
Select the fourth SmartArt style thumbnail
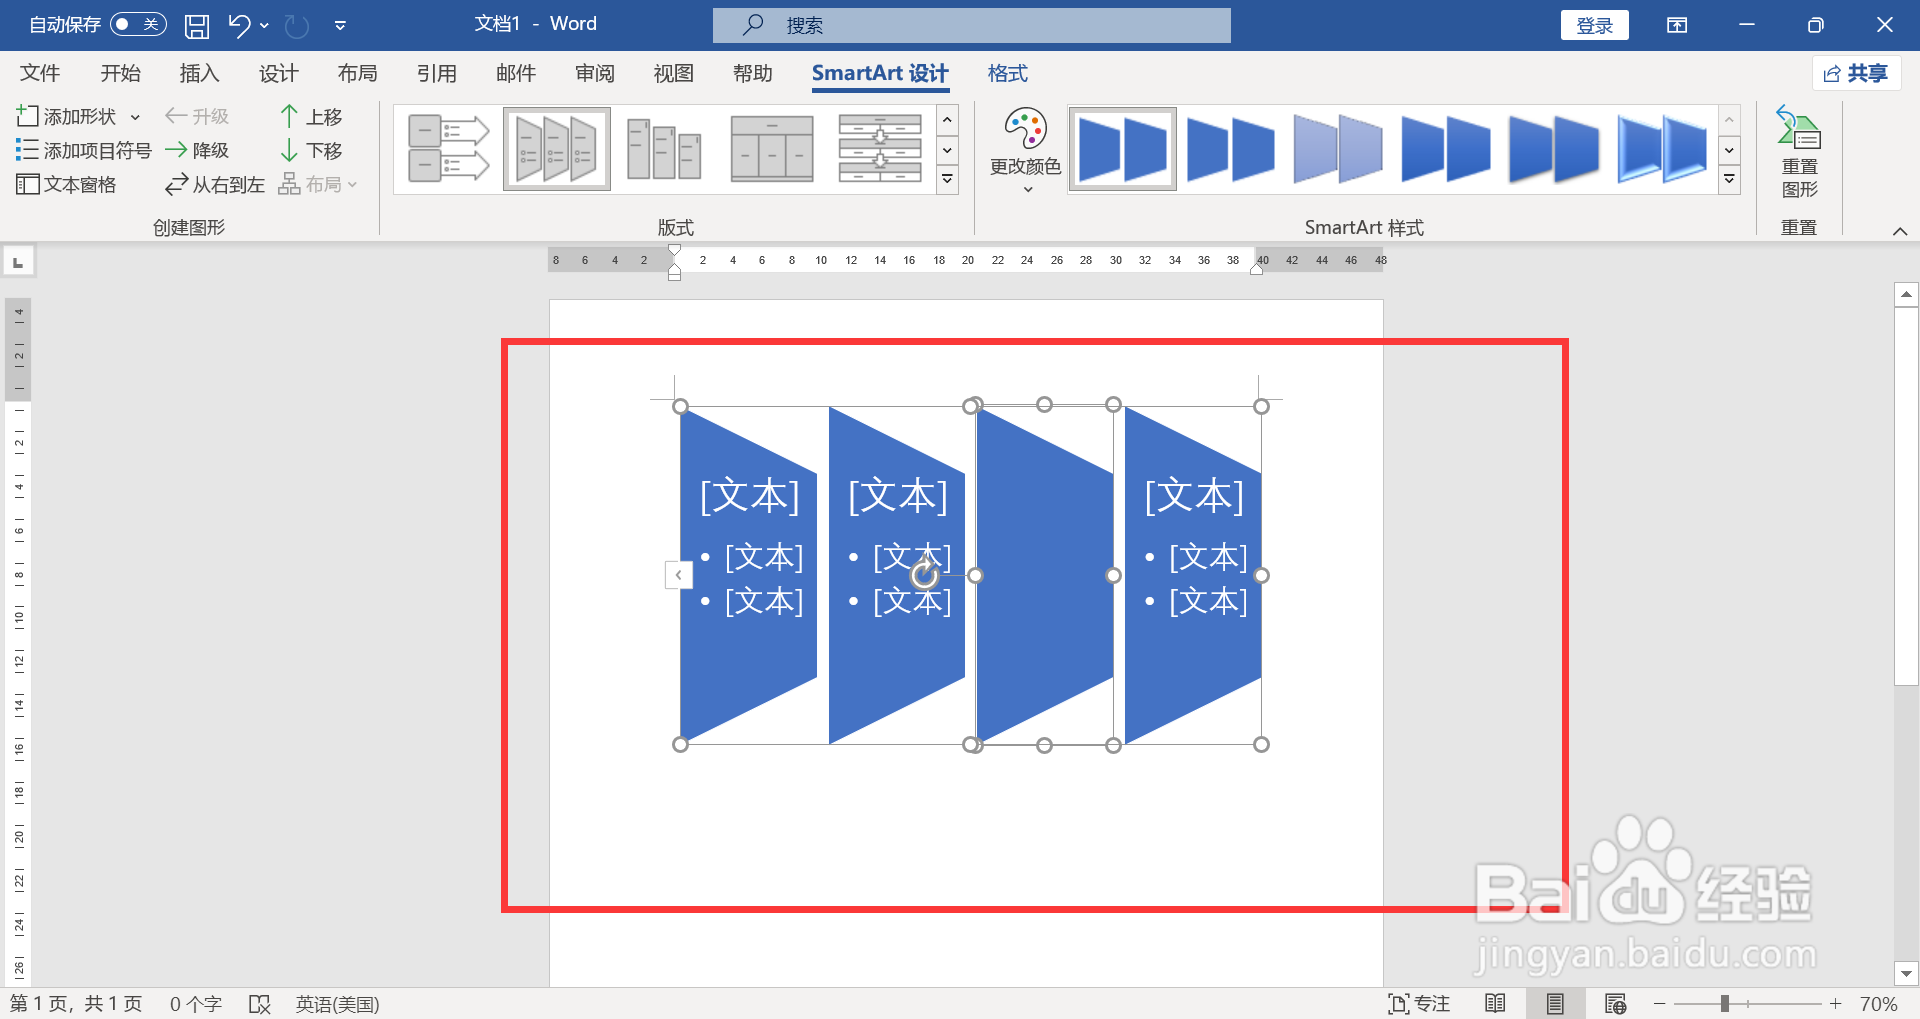[x=1446, y=149]
